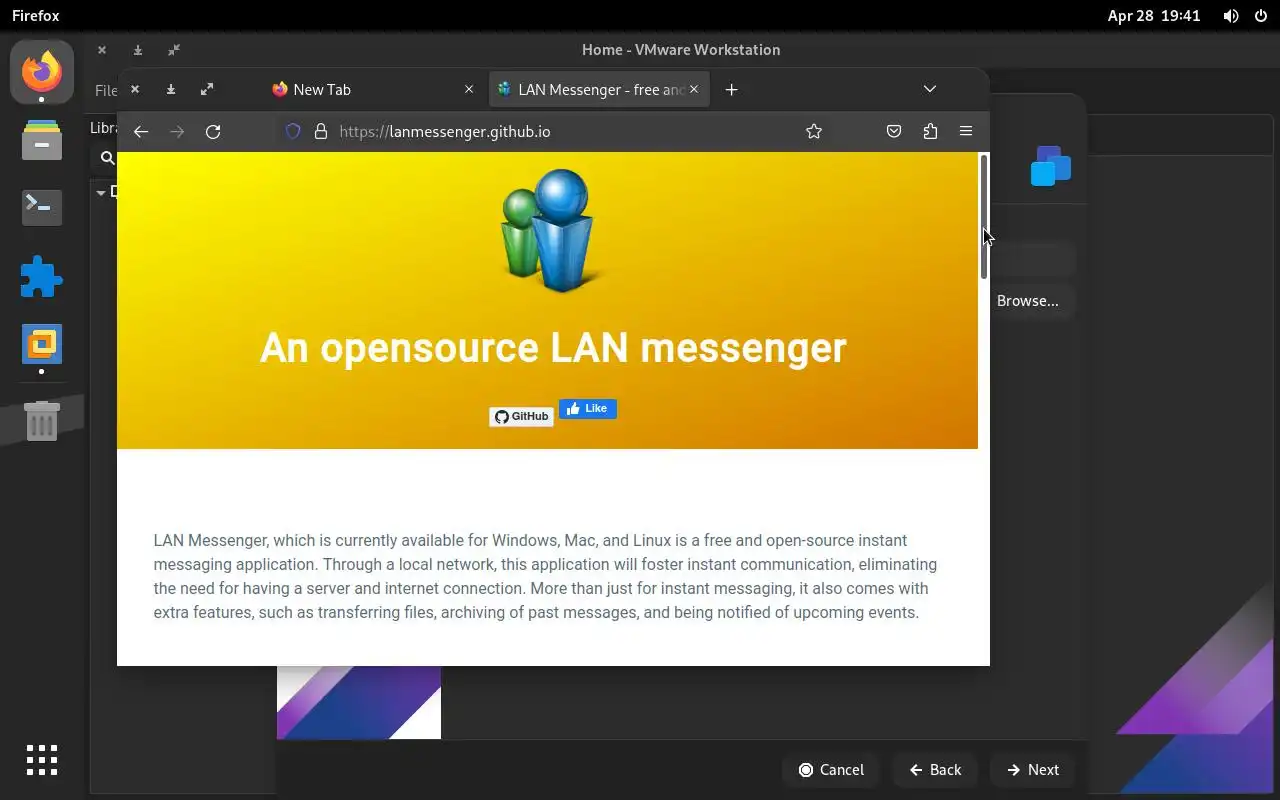Open a new tab with plus button
The width and height of the screenshot is (1280, 800).
pos(731,89)
